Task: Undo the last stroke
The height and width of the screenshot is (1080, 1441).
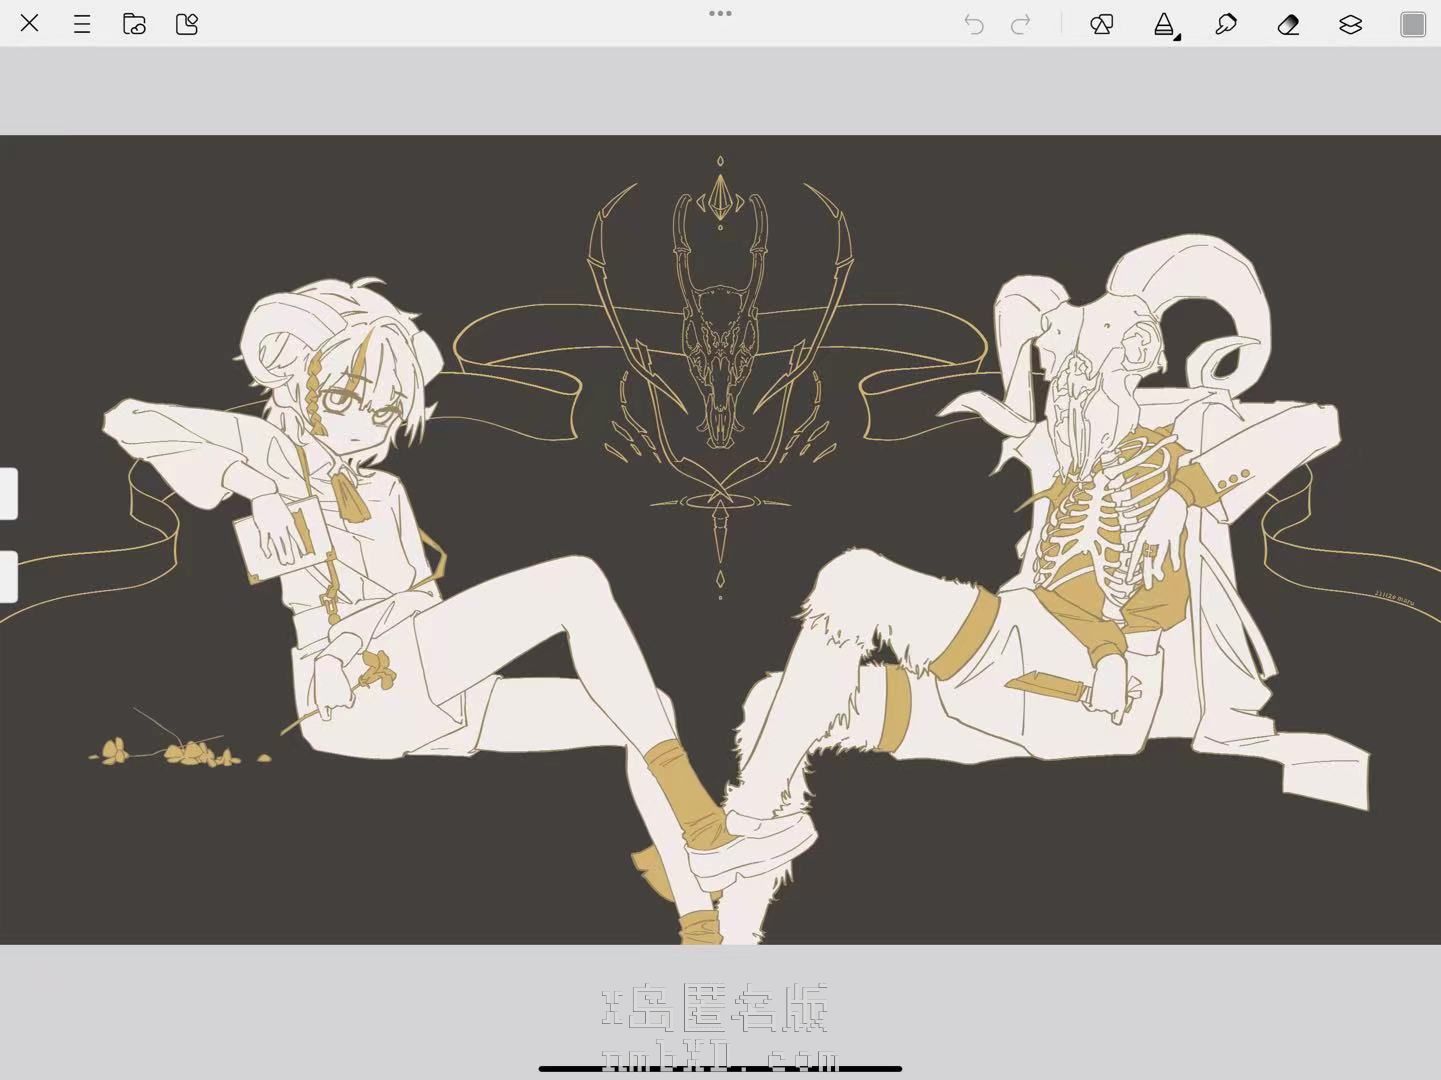Action: [x=973, y=24]
